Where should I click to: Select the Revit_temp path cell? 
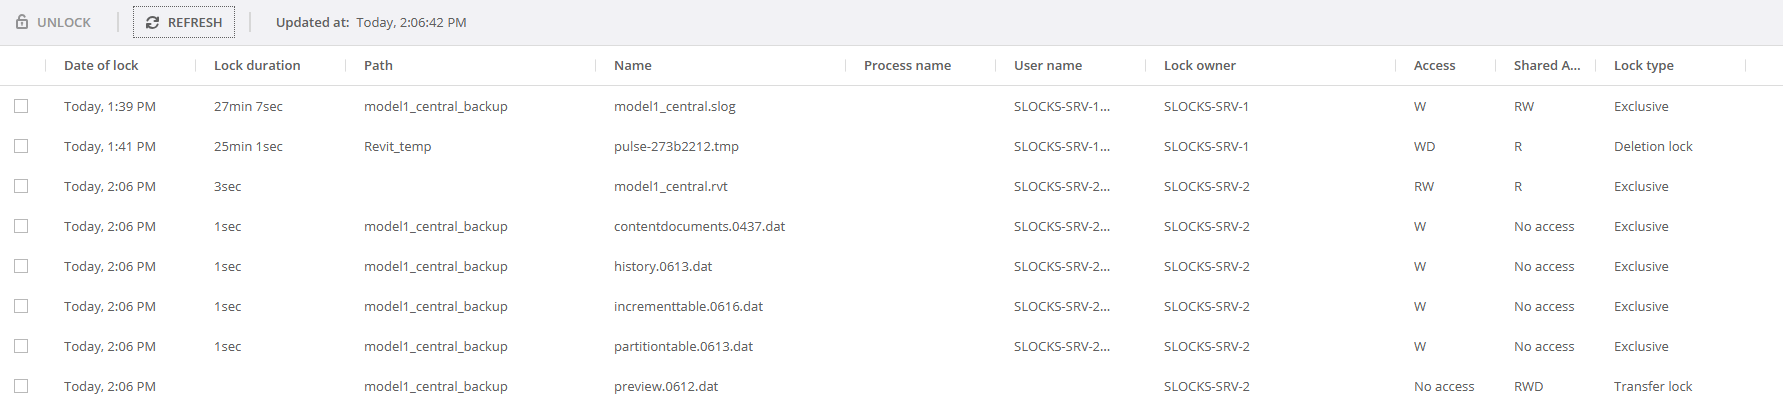(398, 146)
